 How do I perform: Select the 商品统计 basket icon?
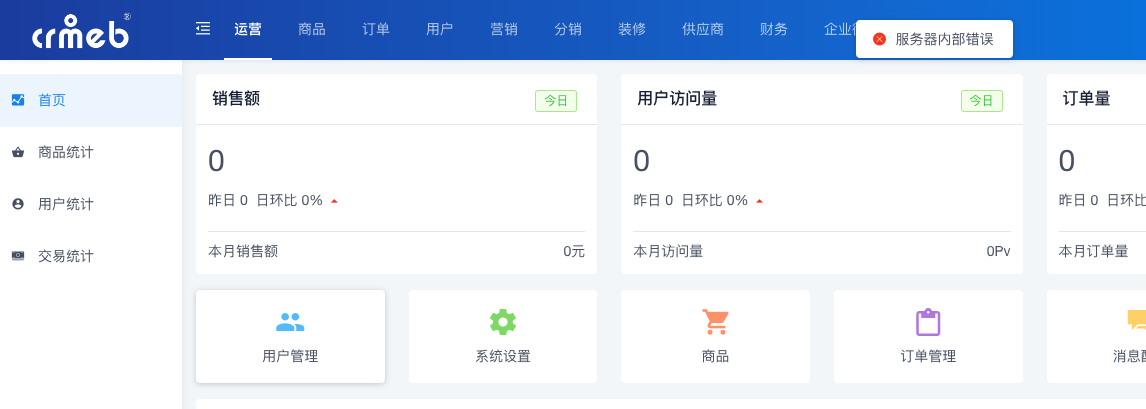coord(18,153)
